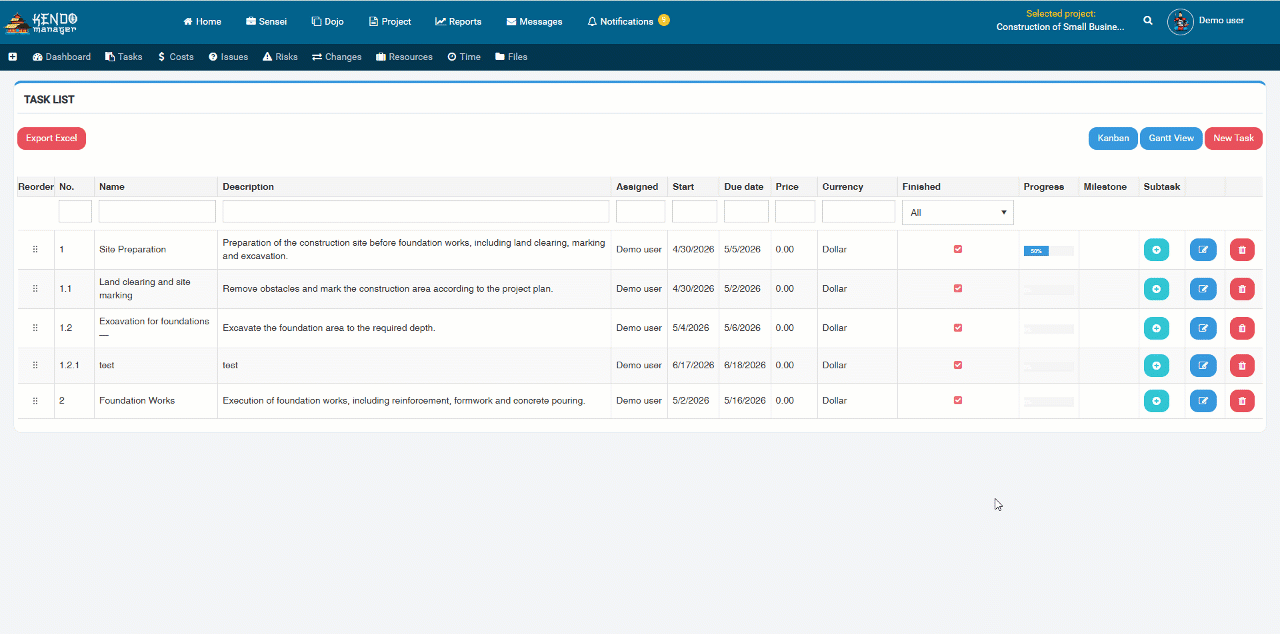The height and width of the screenshot is (634, 1280).
Task: Click the Demo user avatar
Action: coord(1181,21)
